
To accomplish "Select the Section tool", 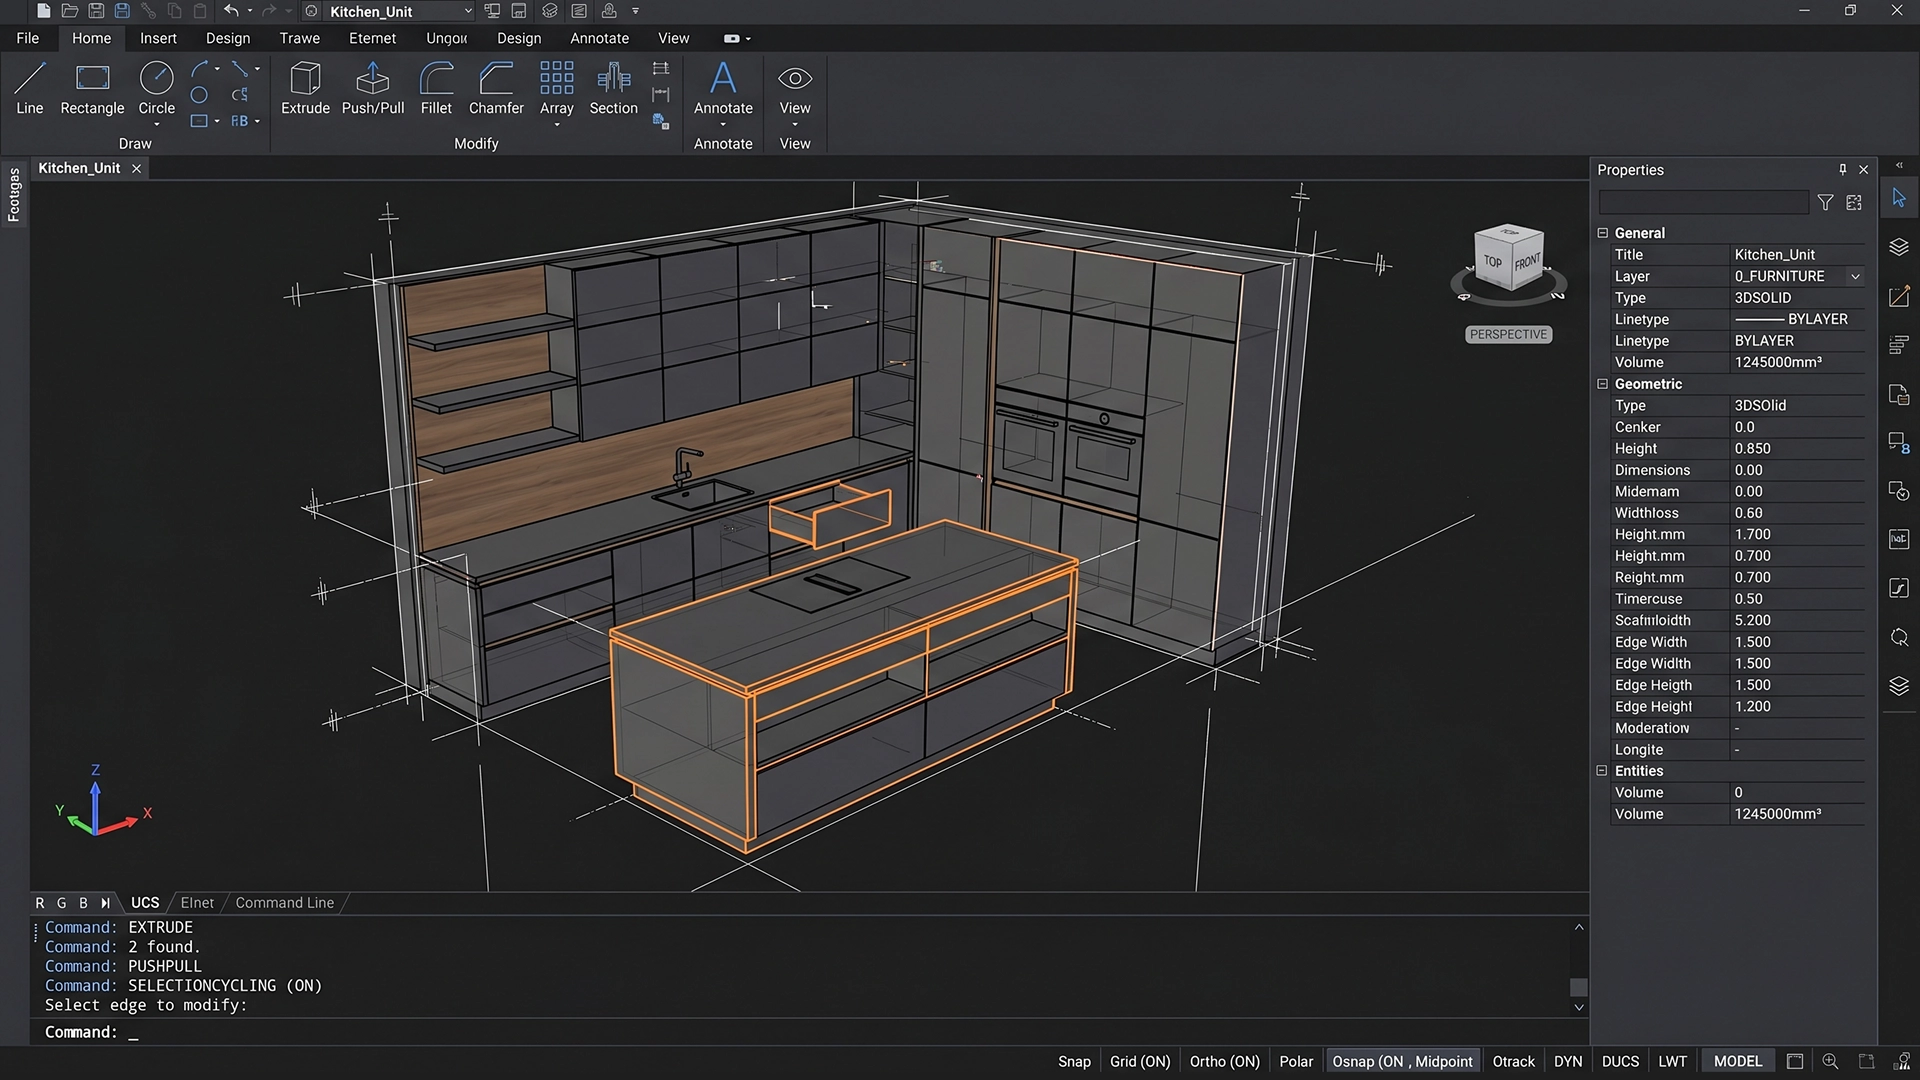I will (x=613, y=90).
